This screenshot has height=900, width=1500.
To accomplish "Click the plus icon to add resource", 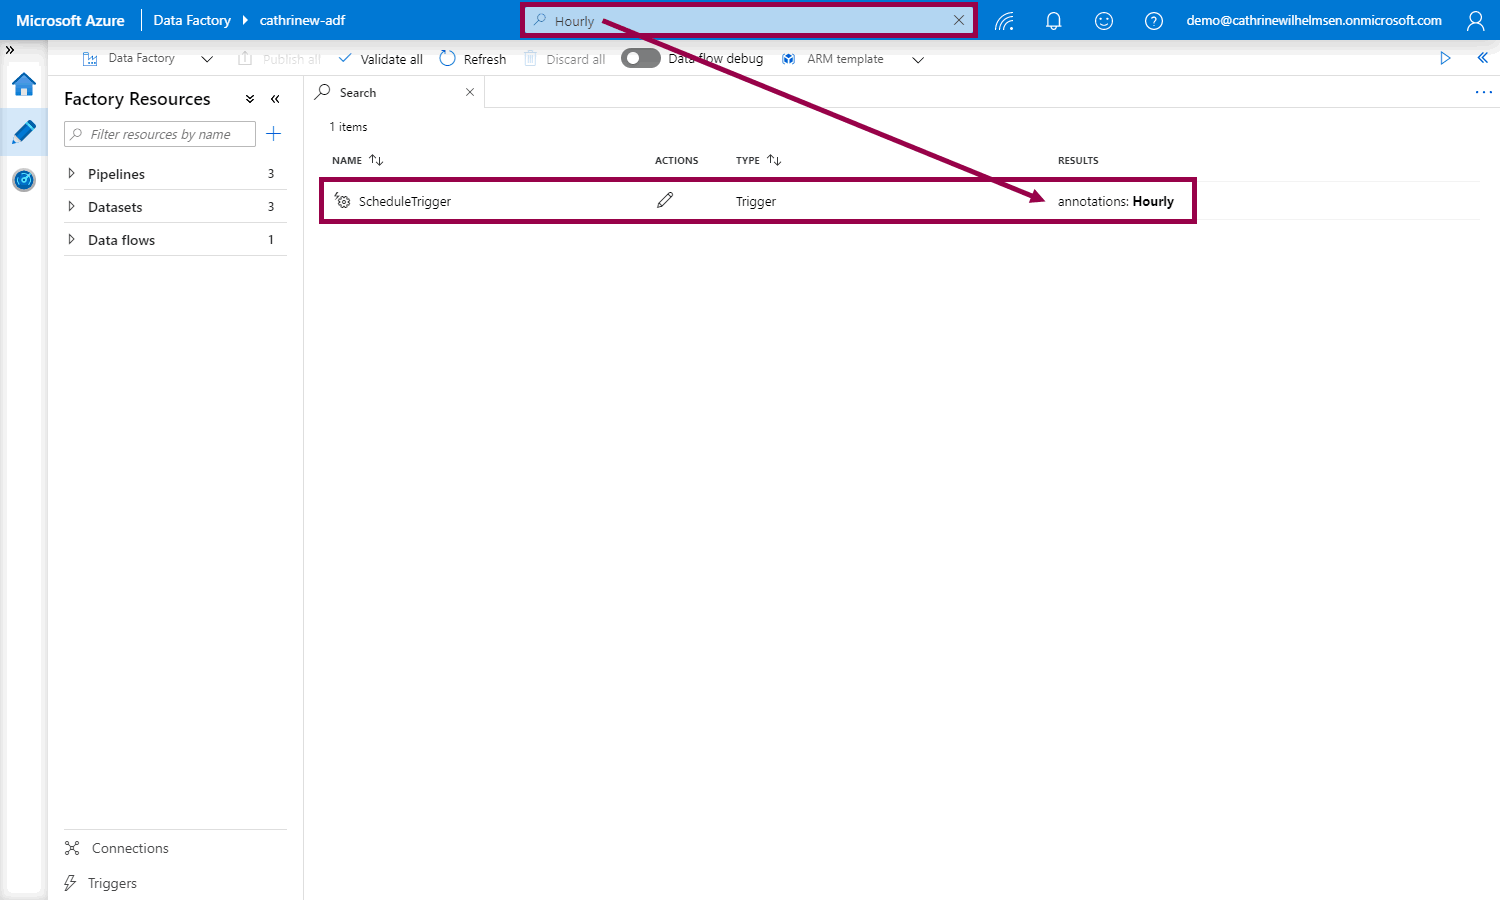I will pyautogui.click(x=274, y=134).
